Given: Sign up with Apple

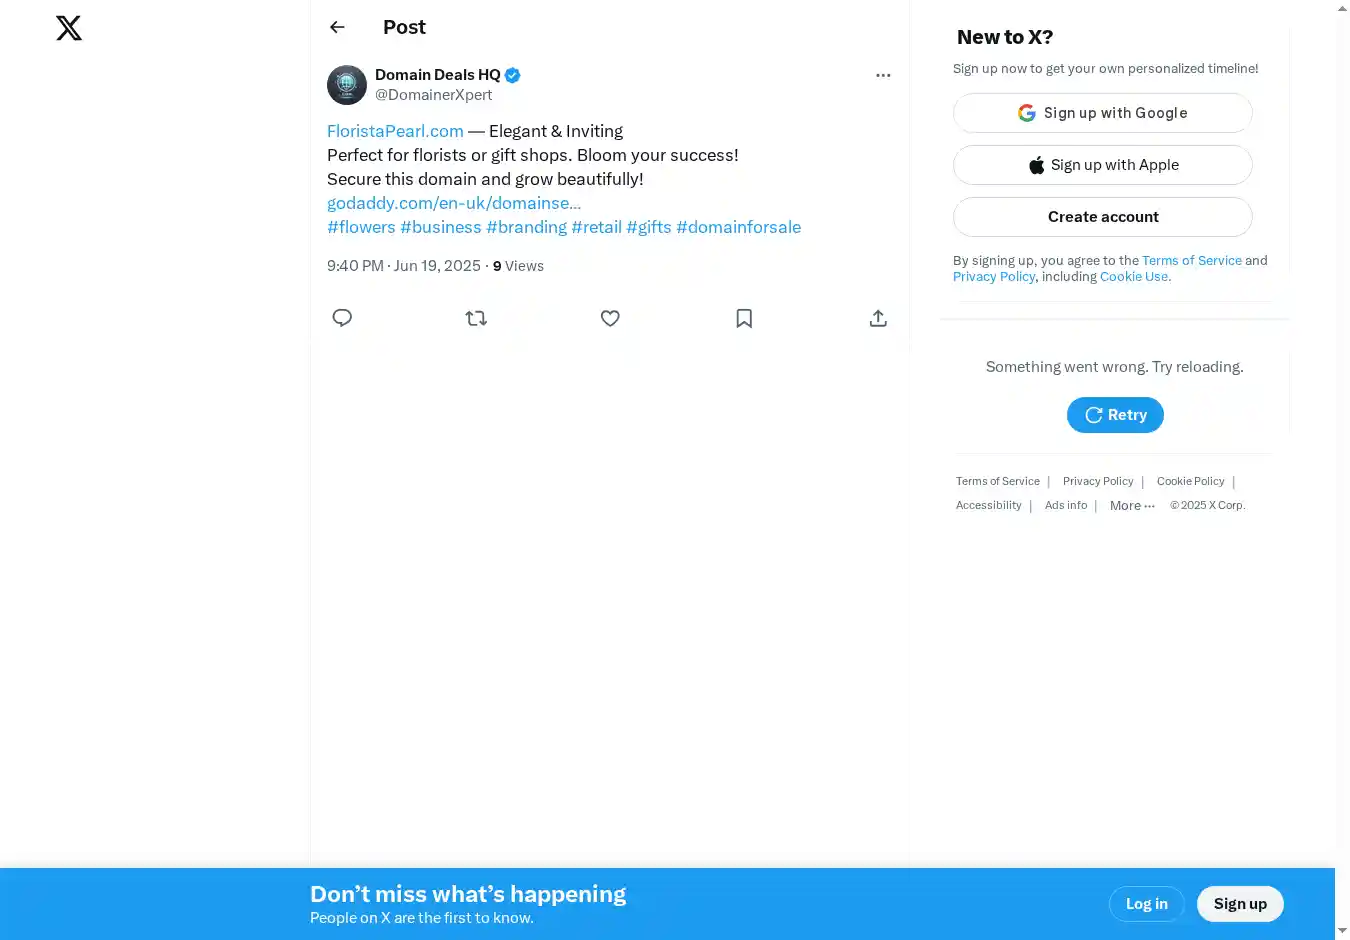Looking at the screenshot, I should coord(1102,165).
